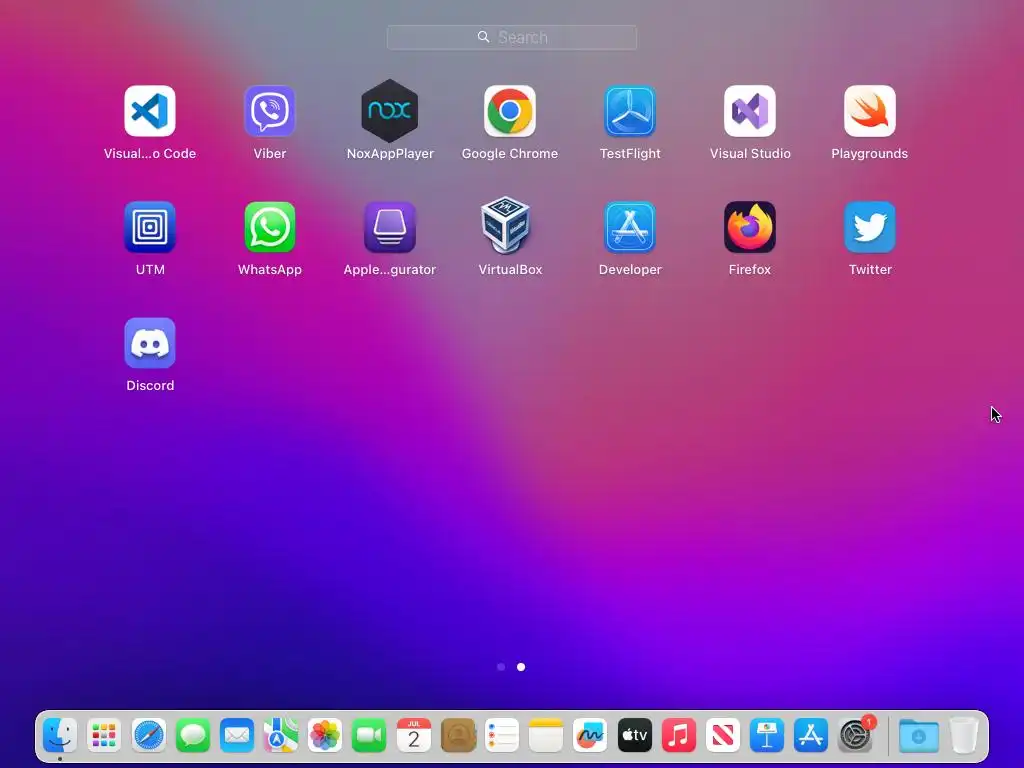Click the Launchpad icon in the Dock
The image size is (1024, 768).
click(x=104, y=735)
